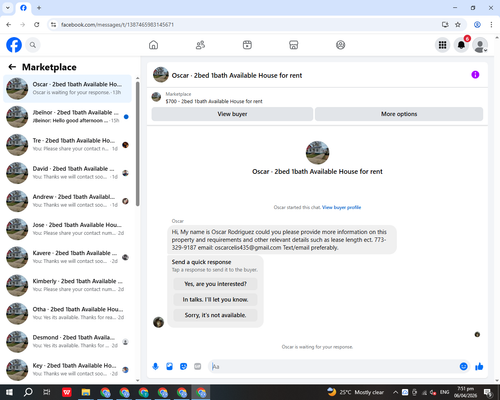The height and width of the screenshot is (400, 500).
Task: Open the Chrome three-dot menu
Action: (491, 25)
